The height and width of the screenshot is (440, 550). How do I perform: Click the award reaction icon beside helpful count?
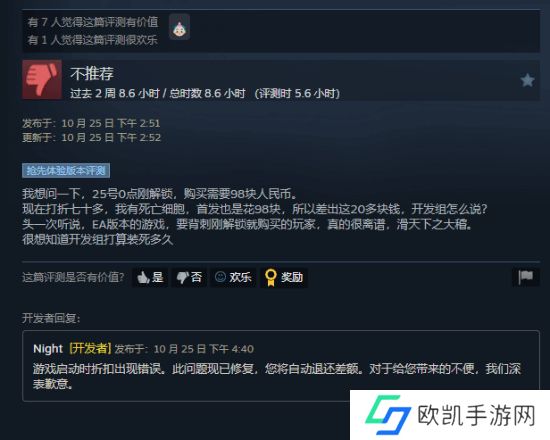pos(180,27)
